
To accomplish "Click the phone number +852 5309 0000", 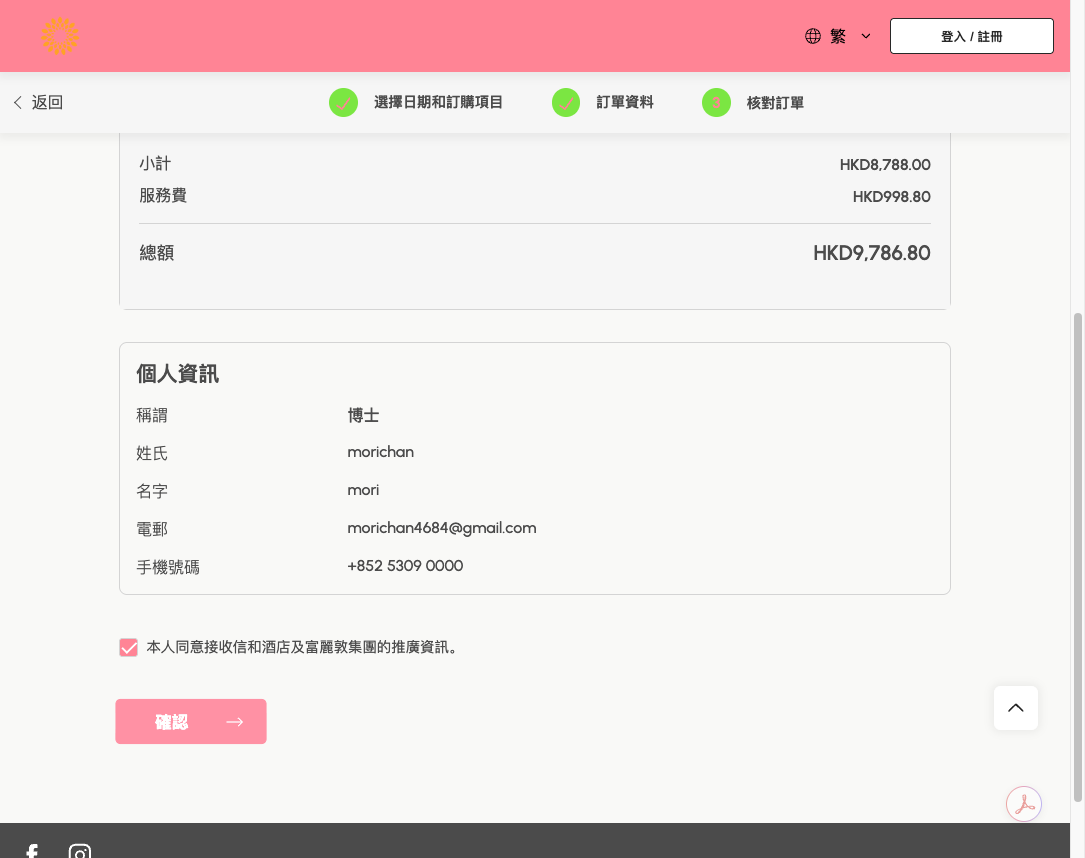I will (405, 566).
